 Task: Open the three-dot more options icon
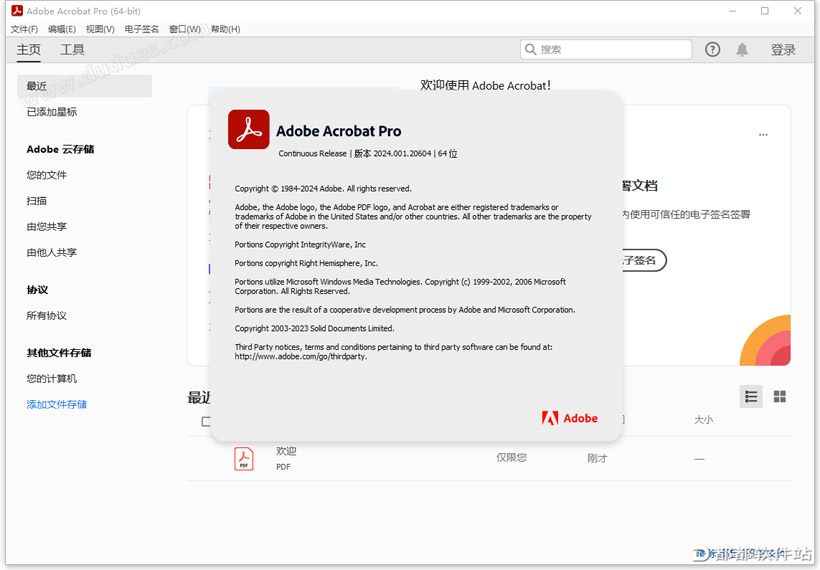click(x=763, y=135)
